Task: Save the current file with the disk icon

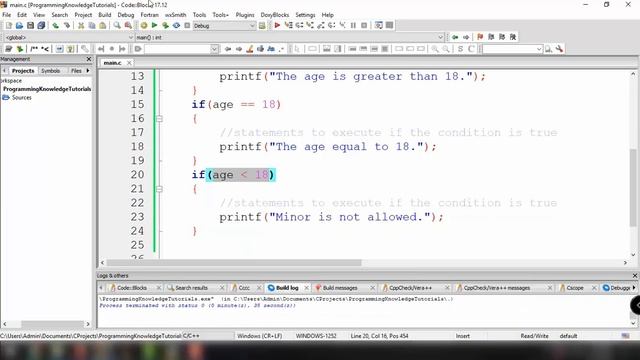Action: click(x=30, y=25)
